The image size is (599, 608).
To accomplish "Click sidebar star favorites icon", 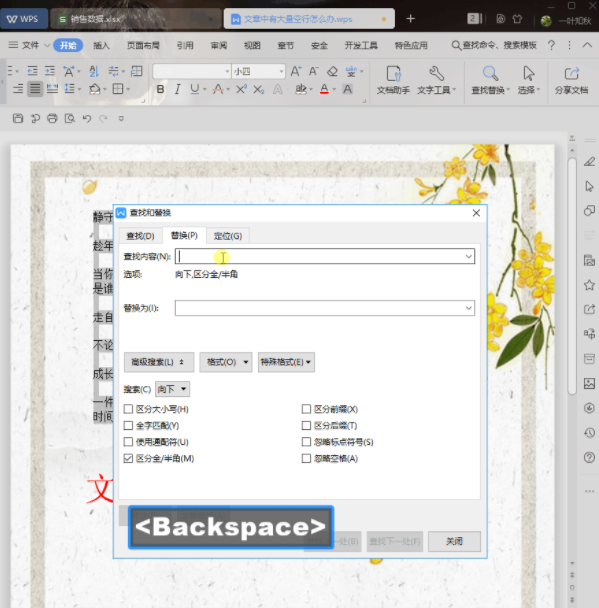I will tap(589, 285).
